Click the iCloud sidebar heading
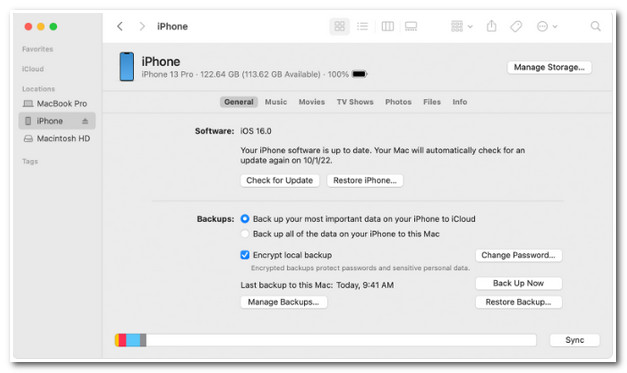The height and width of the screenshot is (373, 627). 33,69
